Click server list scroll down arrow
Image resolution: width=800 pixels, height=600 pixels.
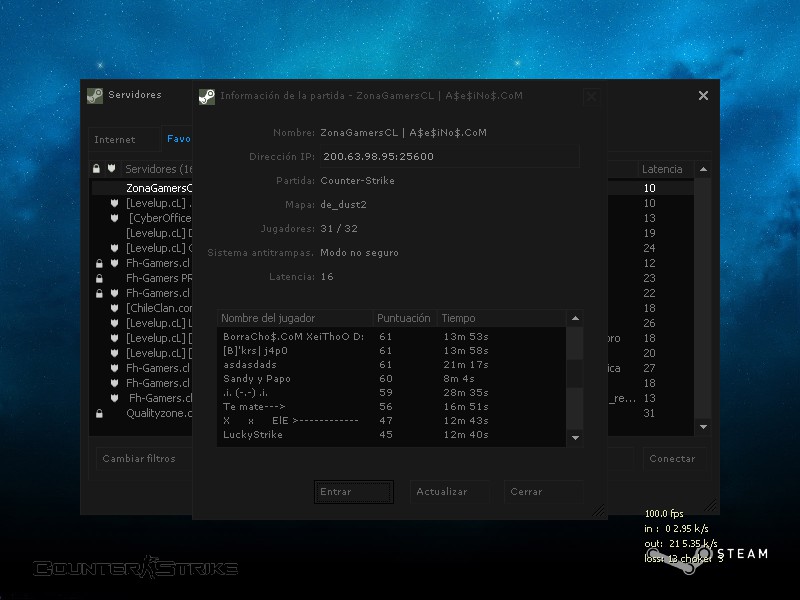[x=703, y=427]
